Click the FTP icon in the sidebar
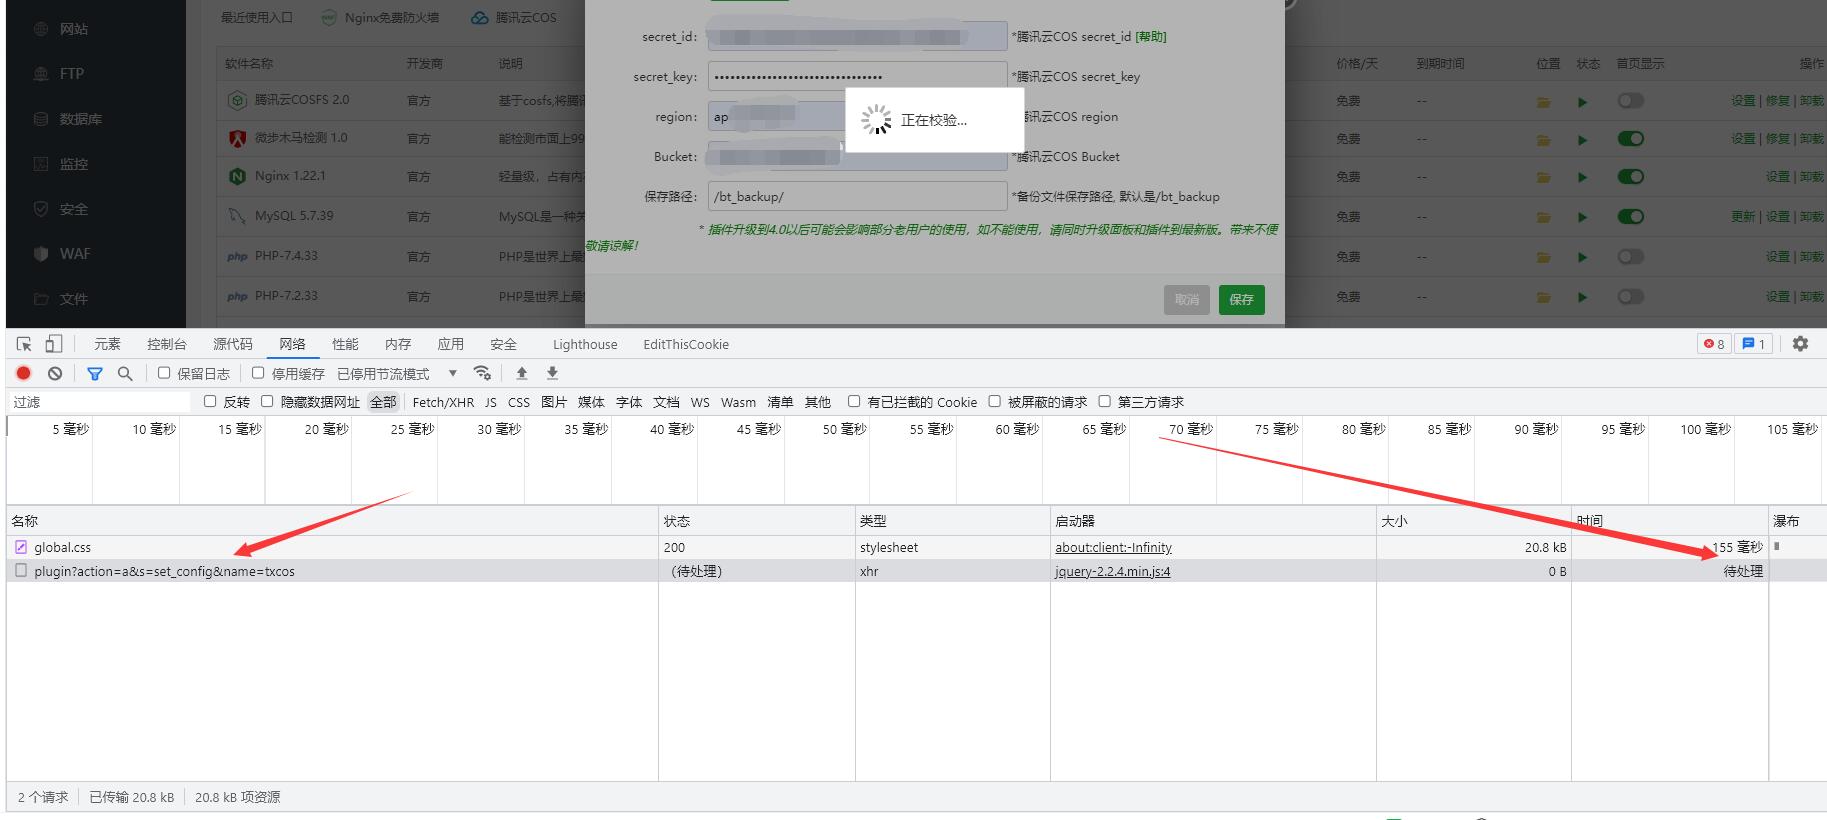This screenshot has width=1827, height=820. [x=41, y=74]
